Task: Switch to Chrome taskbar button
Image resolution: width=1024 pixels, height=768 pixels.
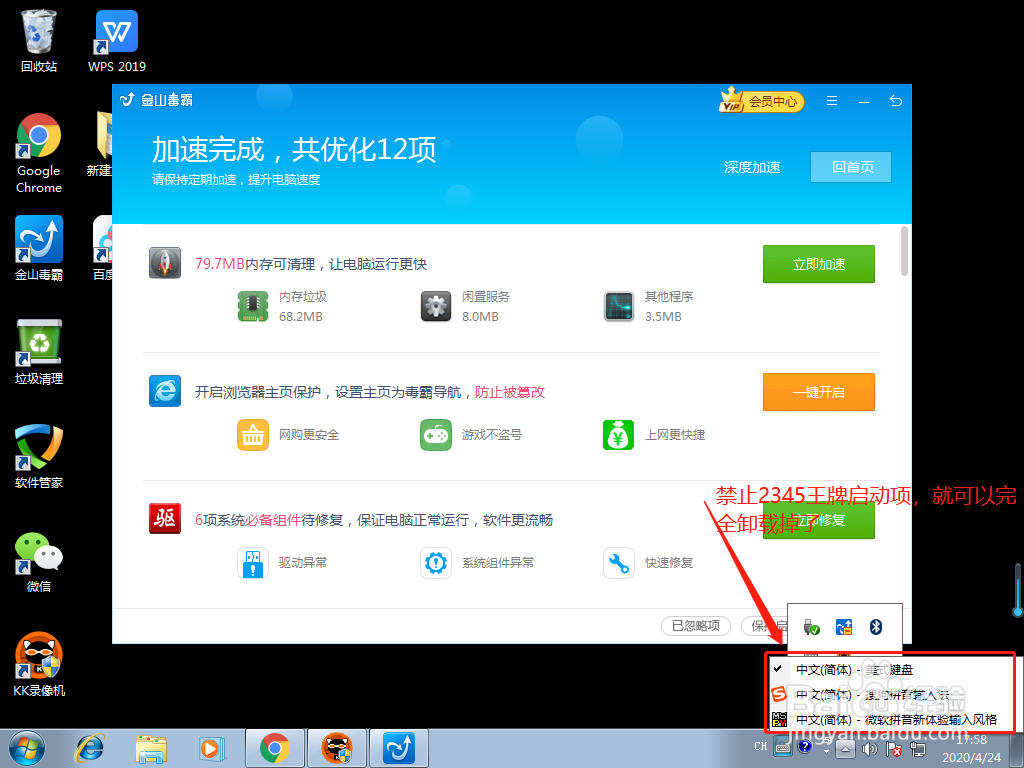Action: 274,748
